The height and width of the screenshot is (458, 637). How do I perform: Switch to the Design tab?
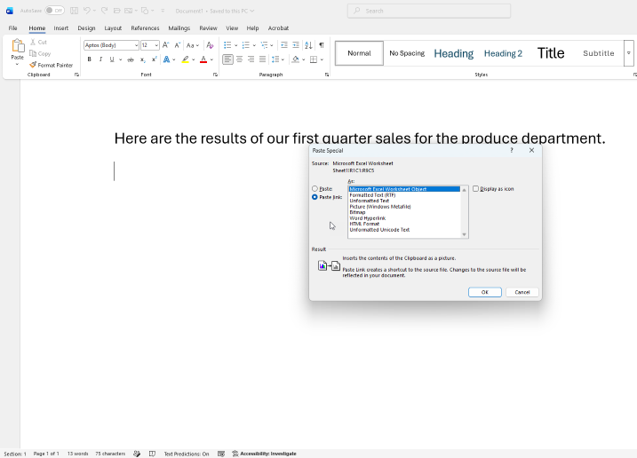pyautogui.click(x=87, y=28)
